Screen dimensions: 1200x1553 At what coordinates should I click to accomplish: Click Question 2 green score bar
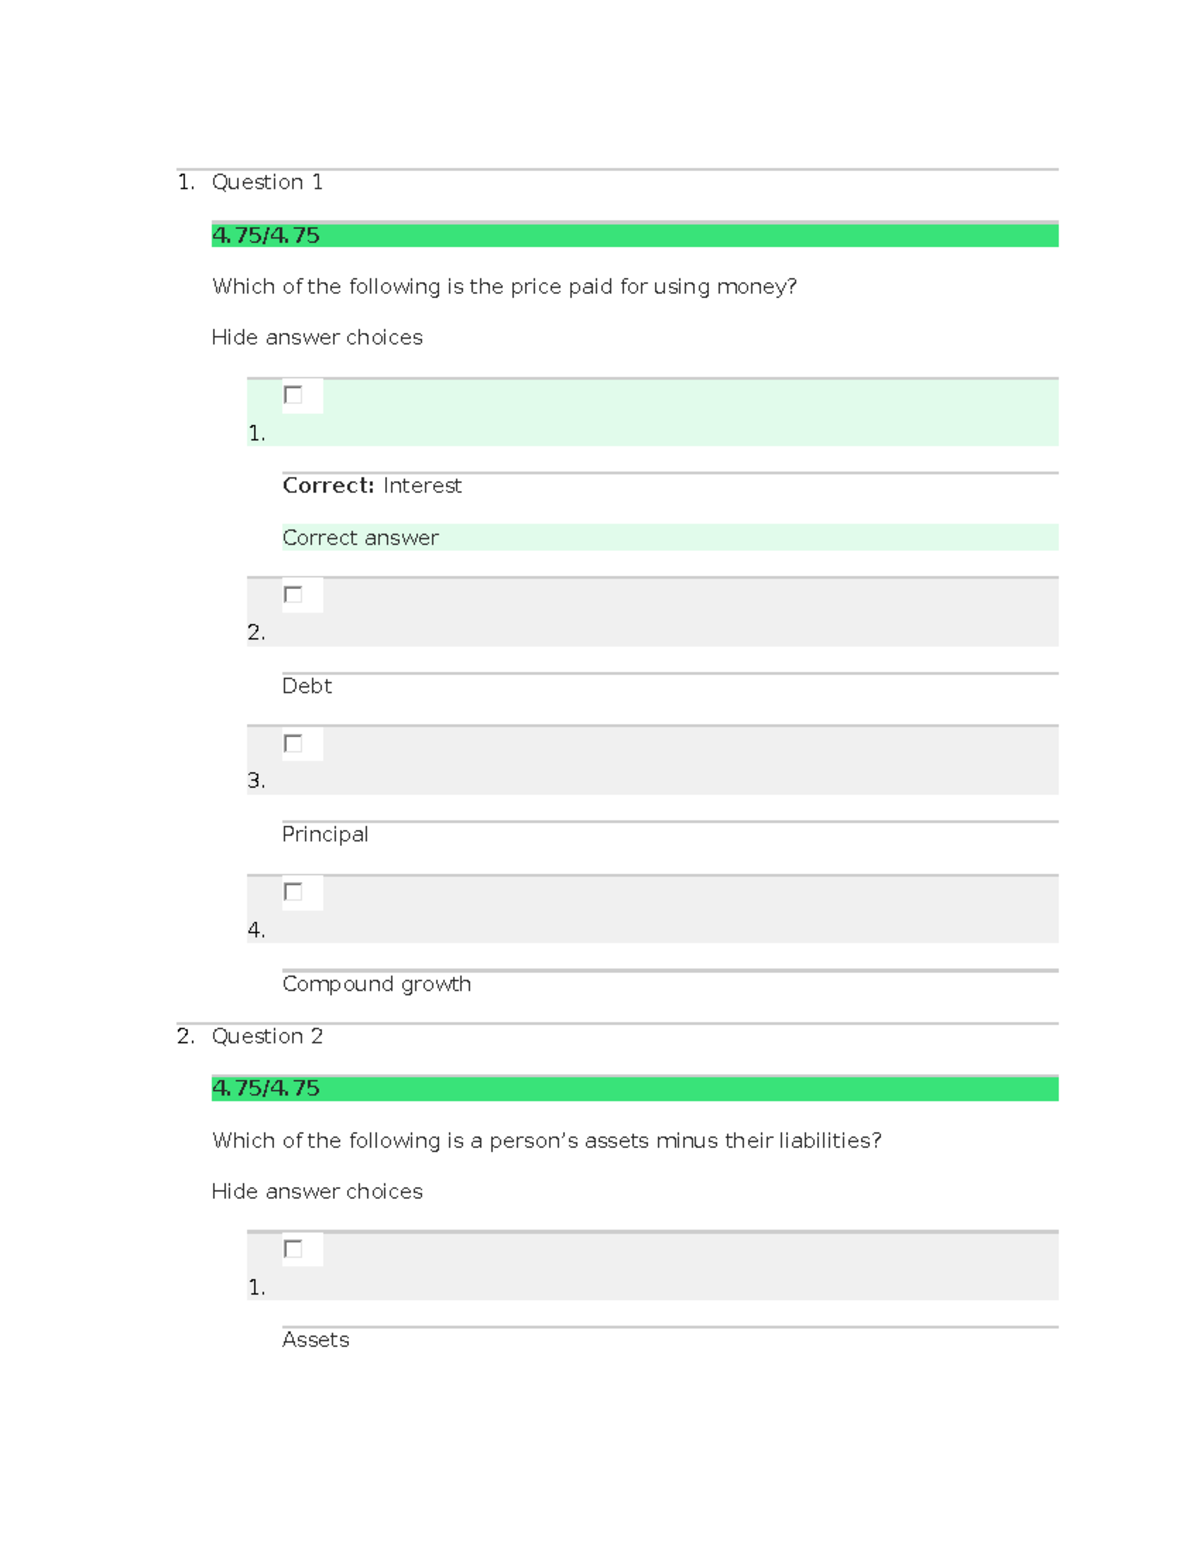click(x=634, y=1088)
